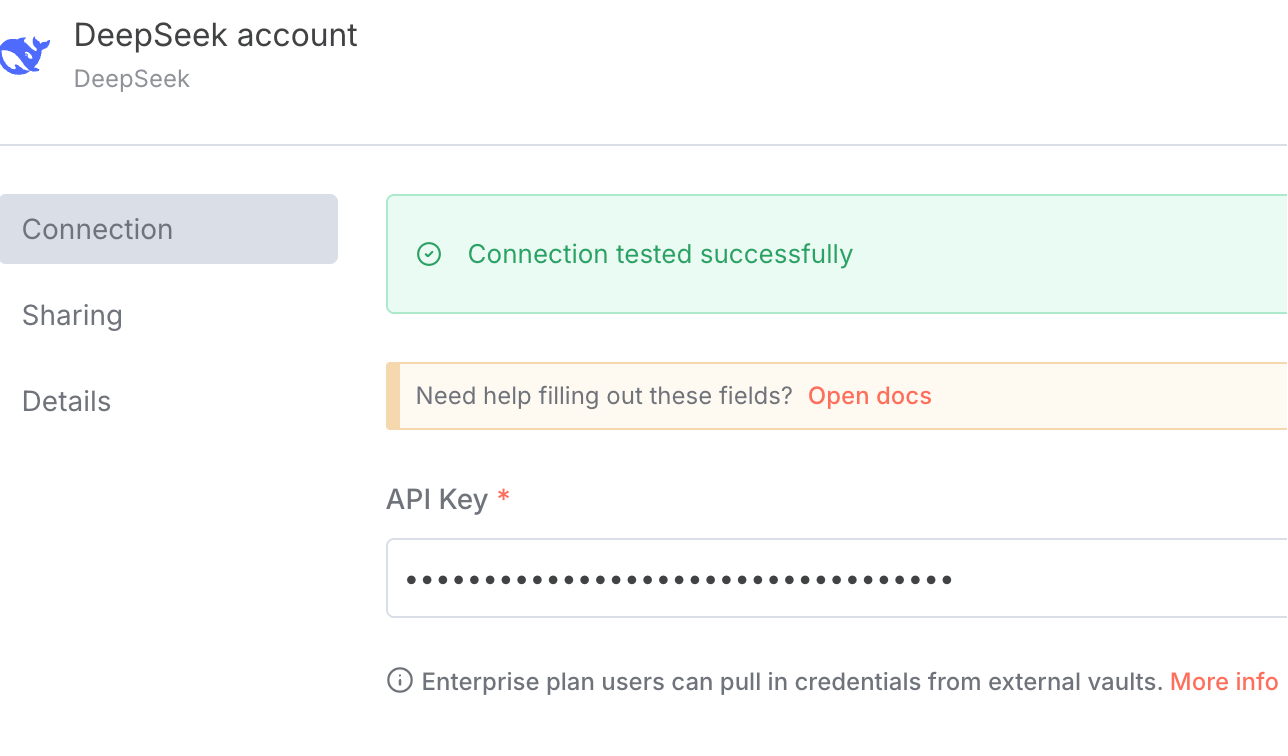Click the masked dots inside the API Key field
Image resolution: width=1288 pixels, height=756 pixels.
pos(679,579)
